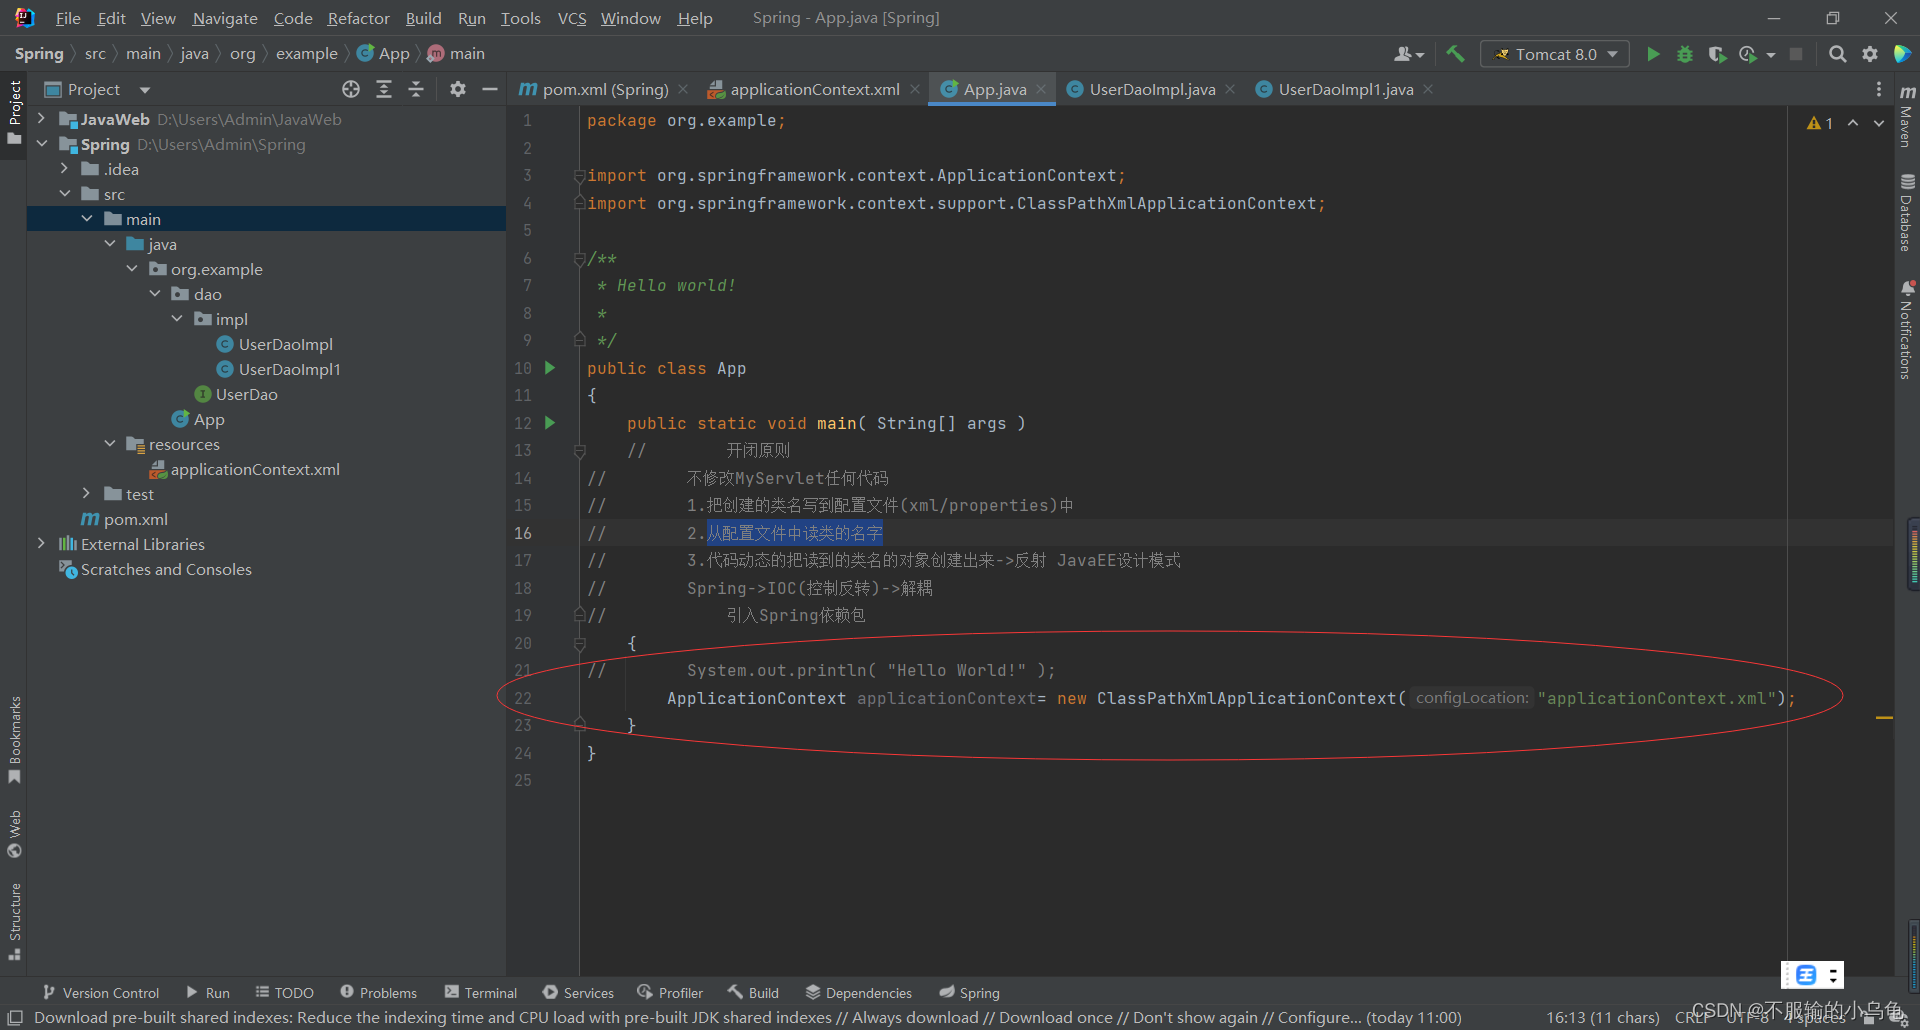
Task: Click the editor error stripe marker
Action: (1884, 718)
